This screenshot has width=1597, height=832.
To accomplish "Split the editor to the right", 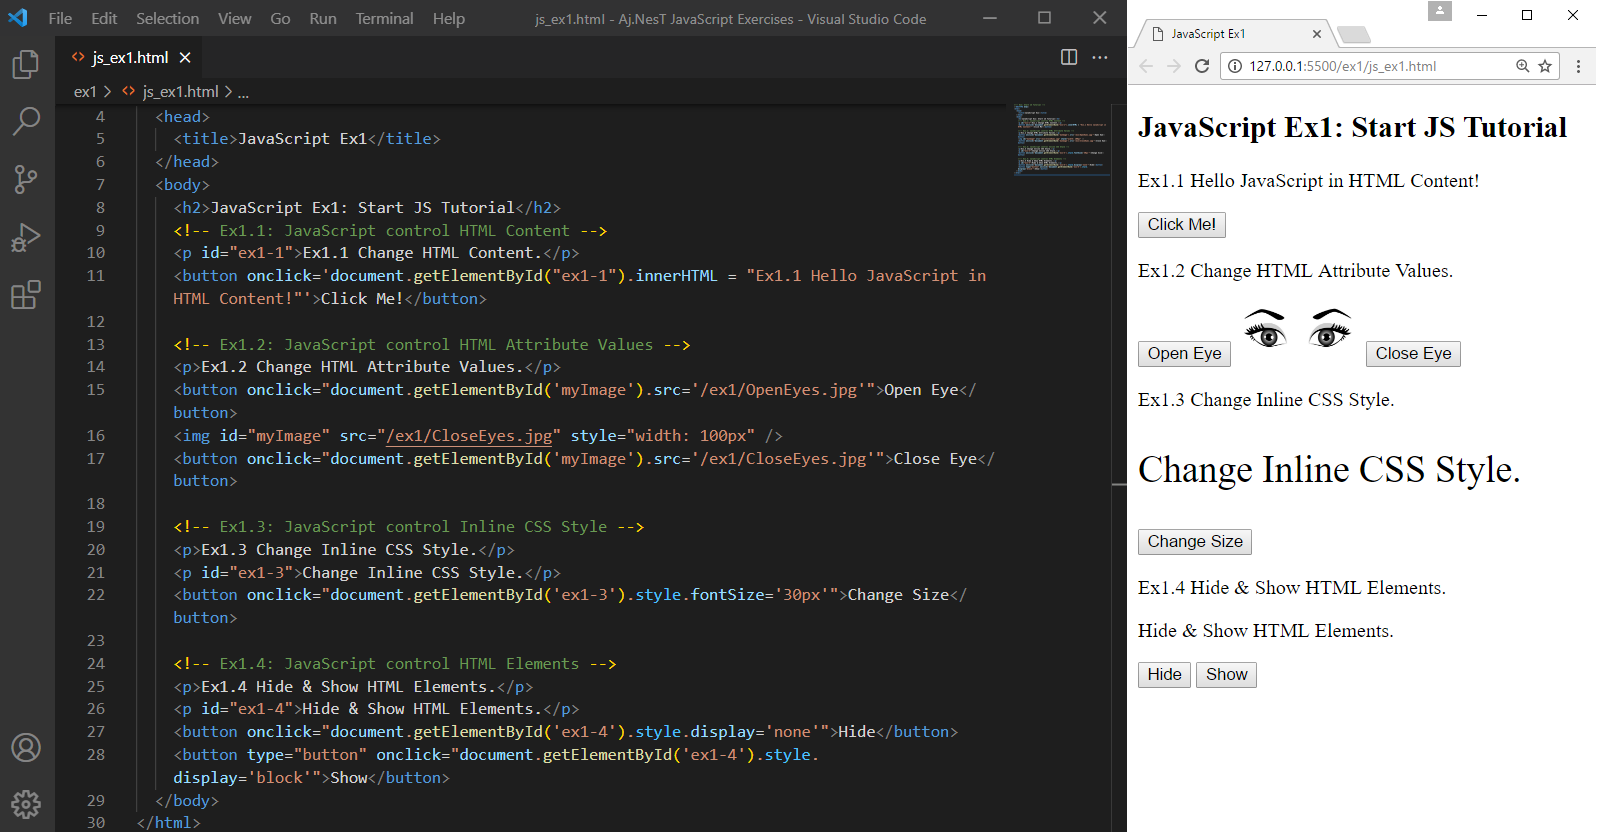I will pyautogui.click(x=1069, y=57).
